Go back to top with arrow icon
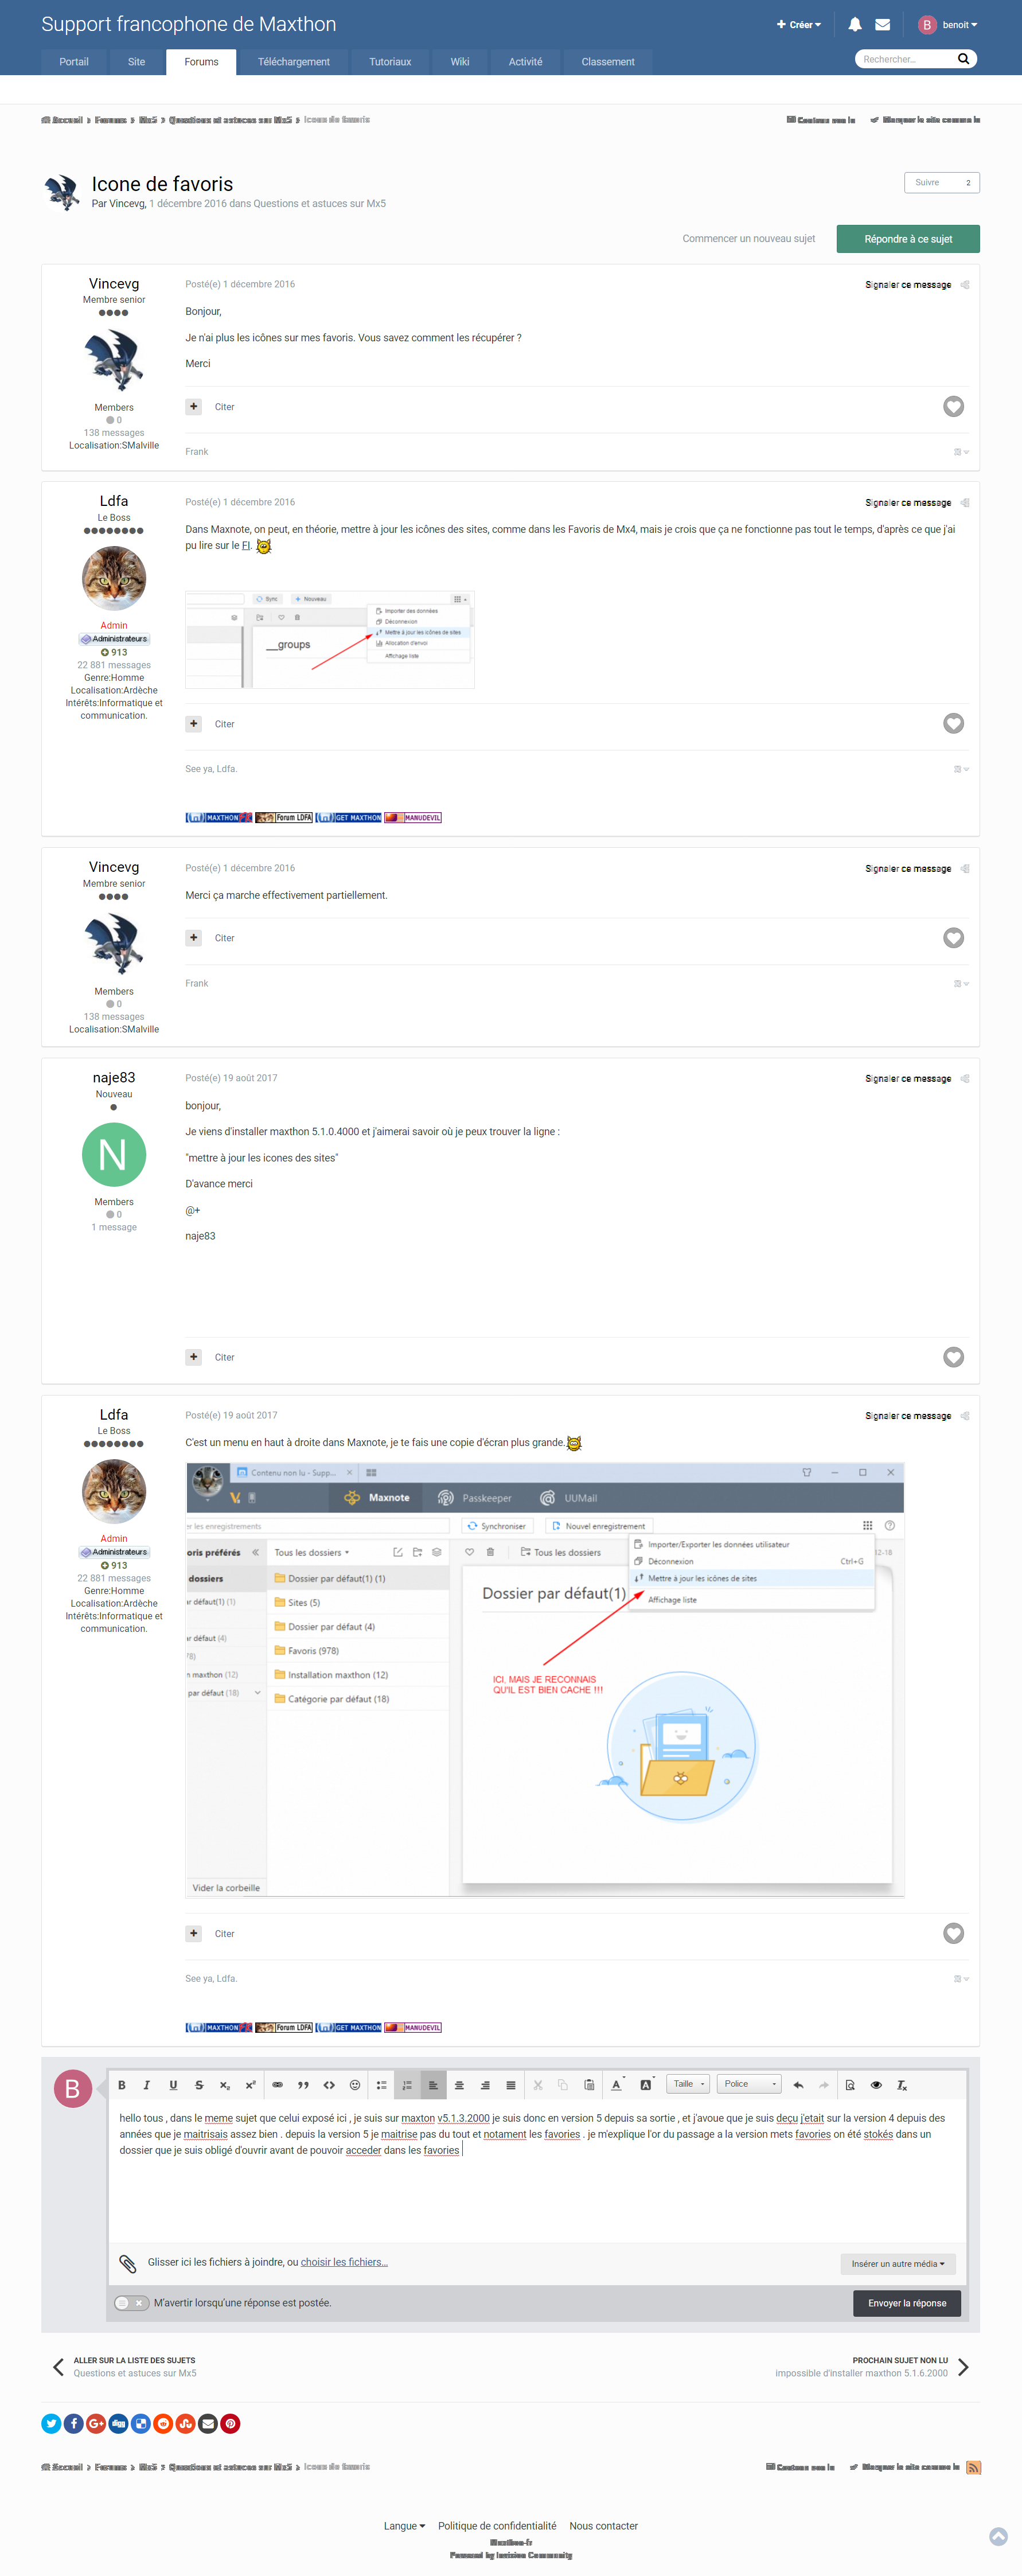This screenshot has height=2576, width=1022. 998,2536
